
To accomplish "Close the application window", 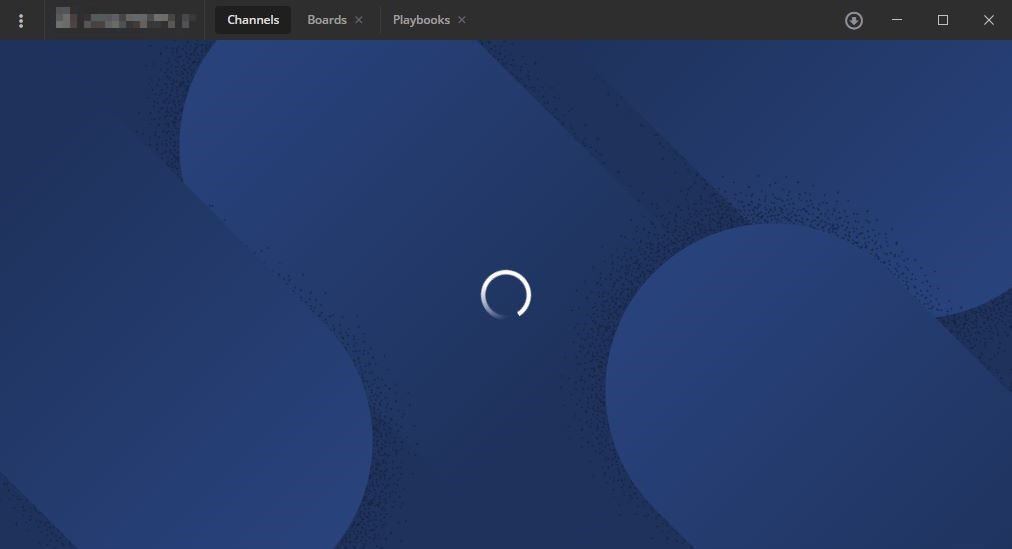I will point(988,20).
